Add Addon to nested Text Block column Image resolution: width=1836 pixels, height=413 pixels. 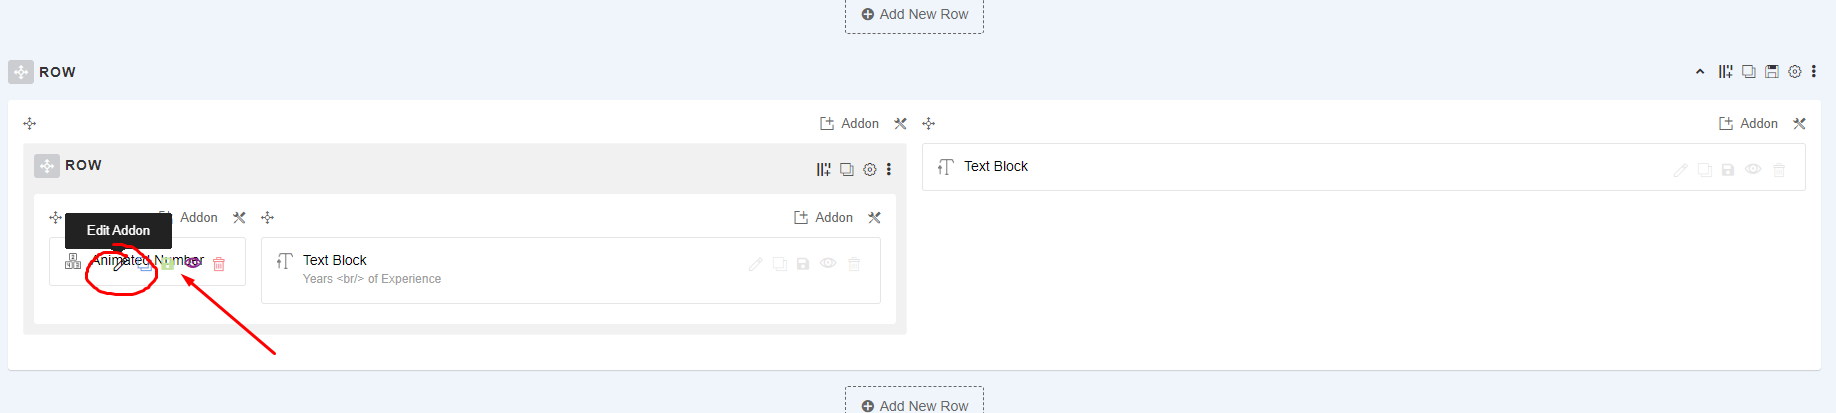tap(823, 218)
